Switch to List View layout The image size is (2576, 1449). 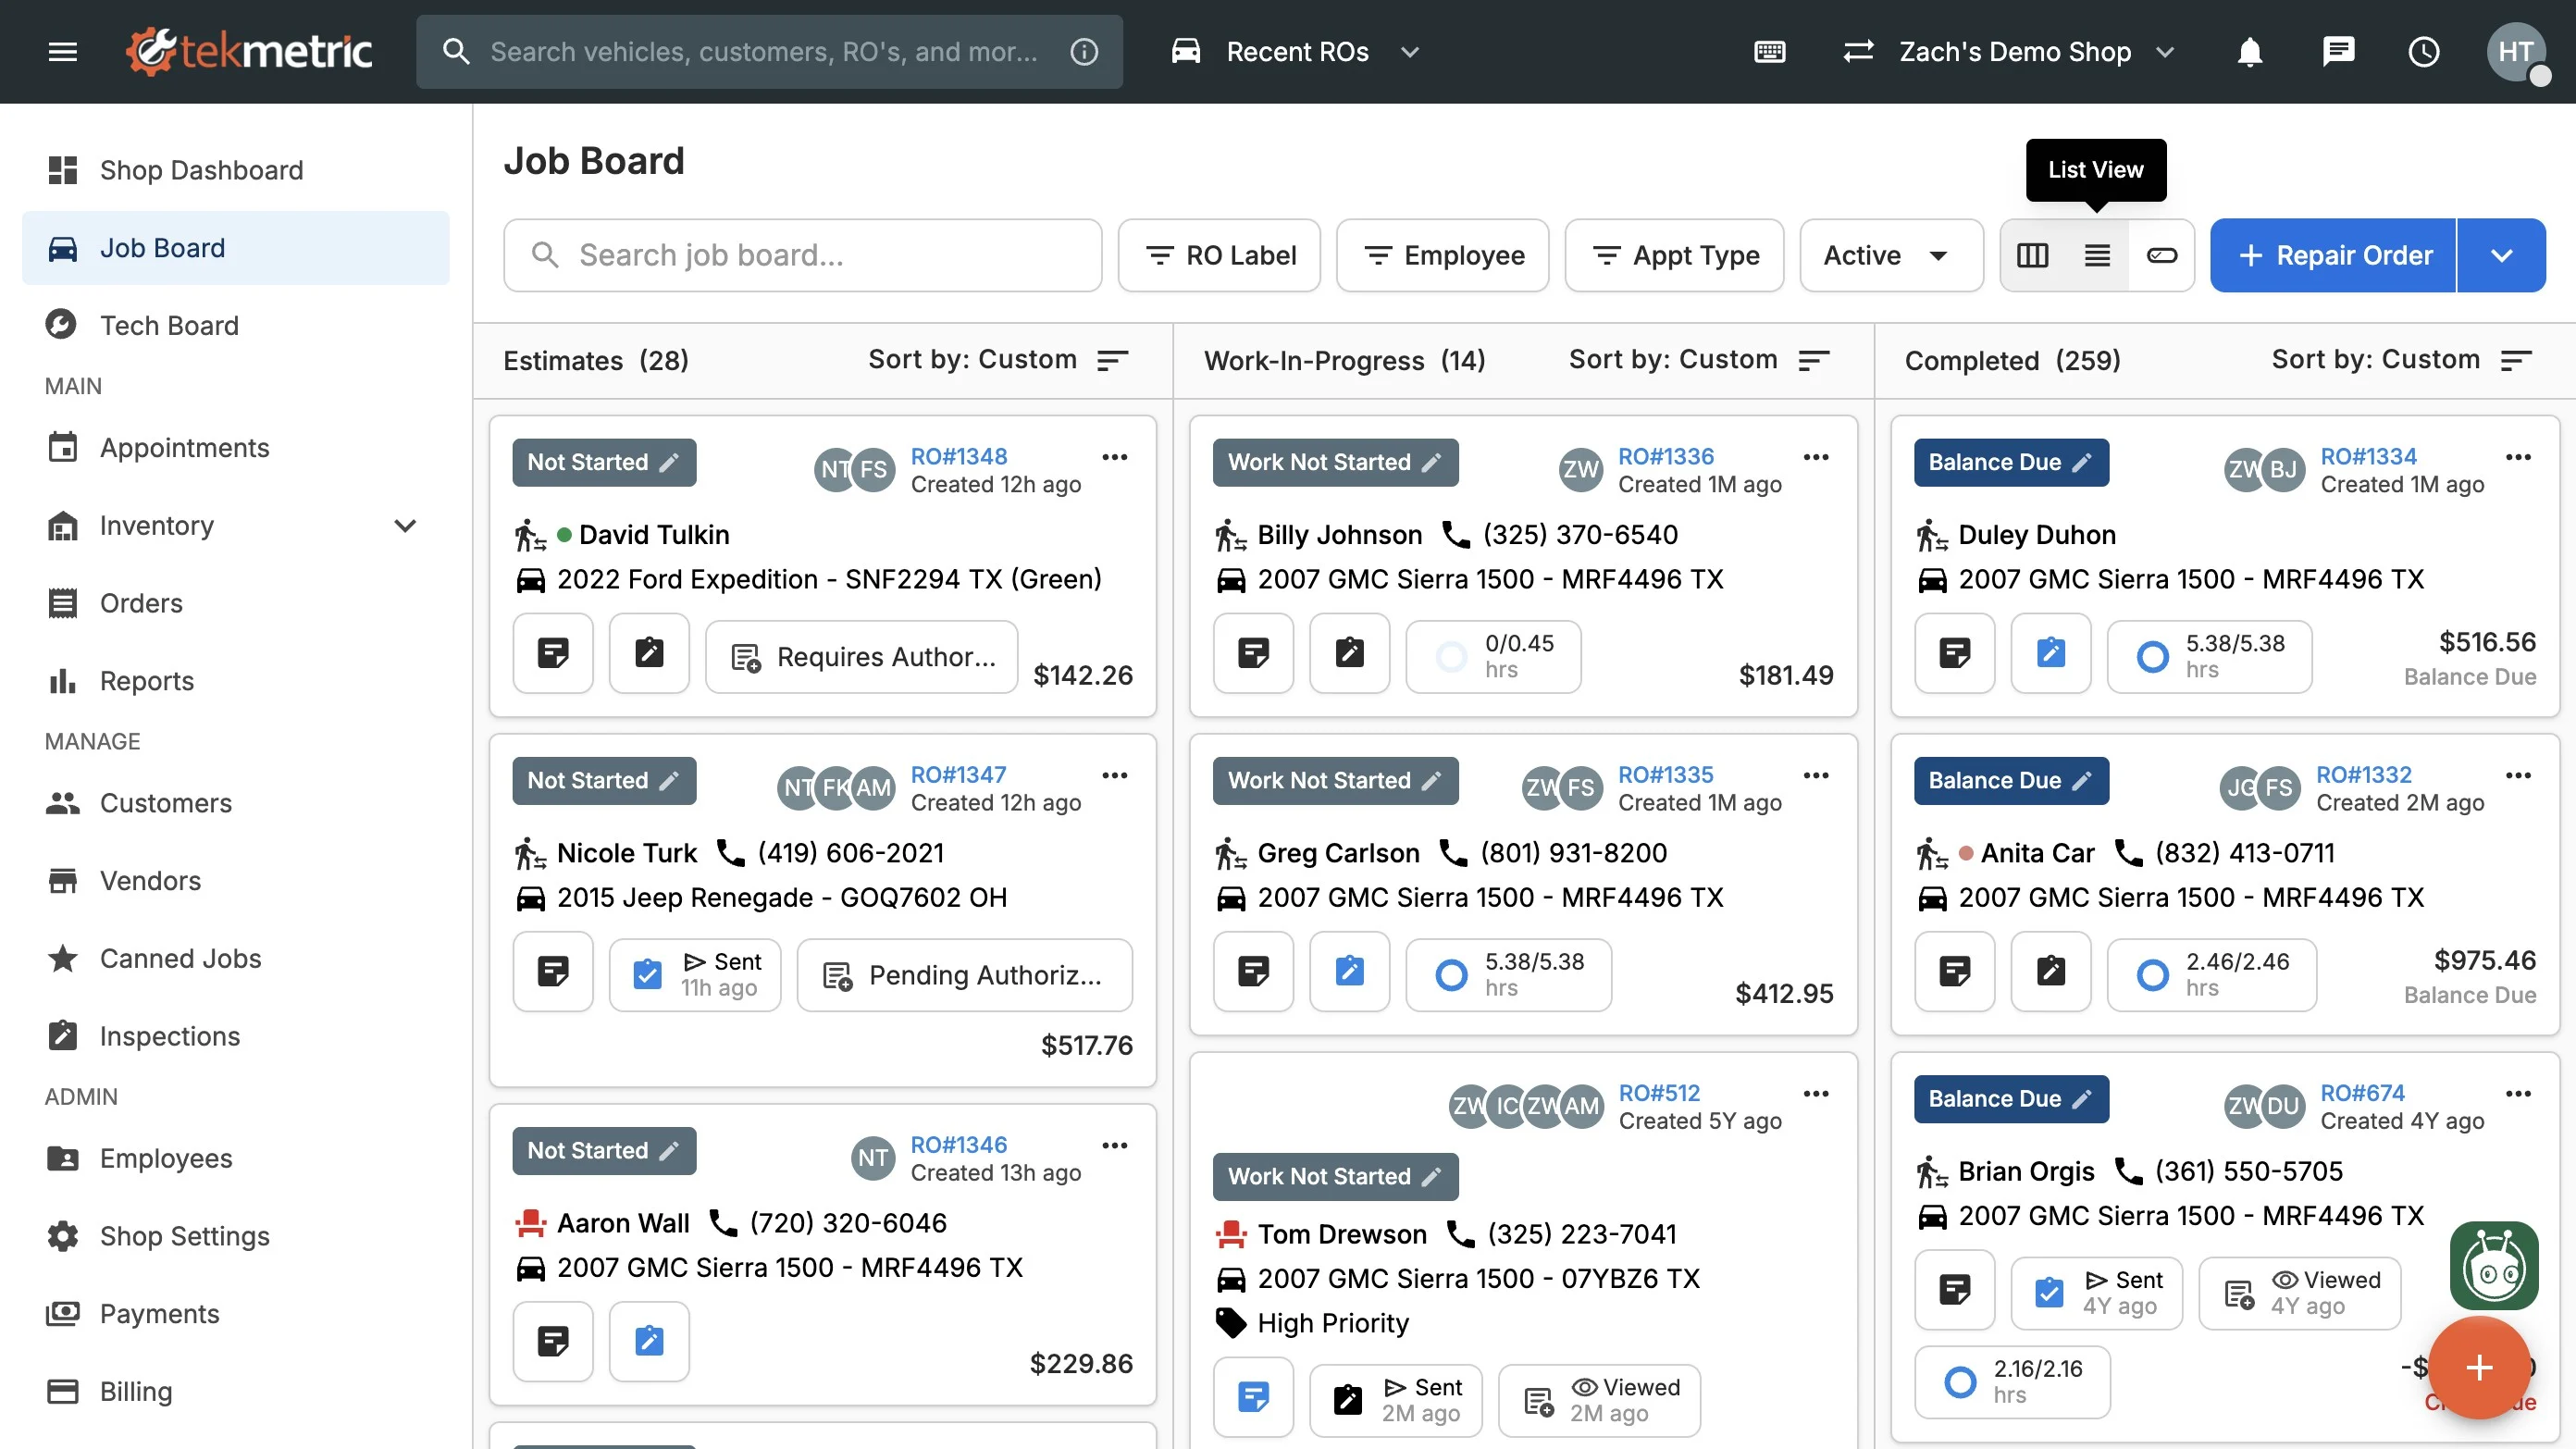pos(2097,256)
